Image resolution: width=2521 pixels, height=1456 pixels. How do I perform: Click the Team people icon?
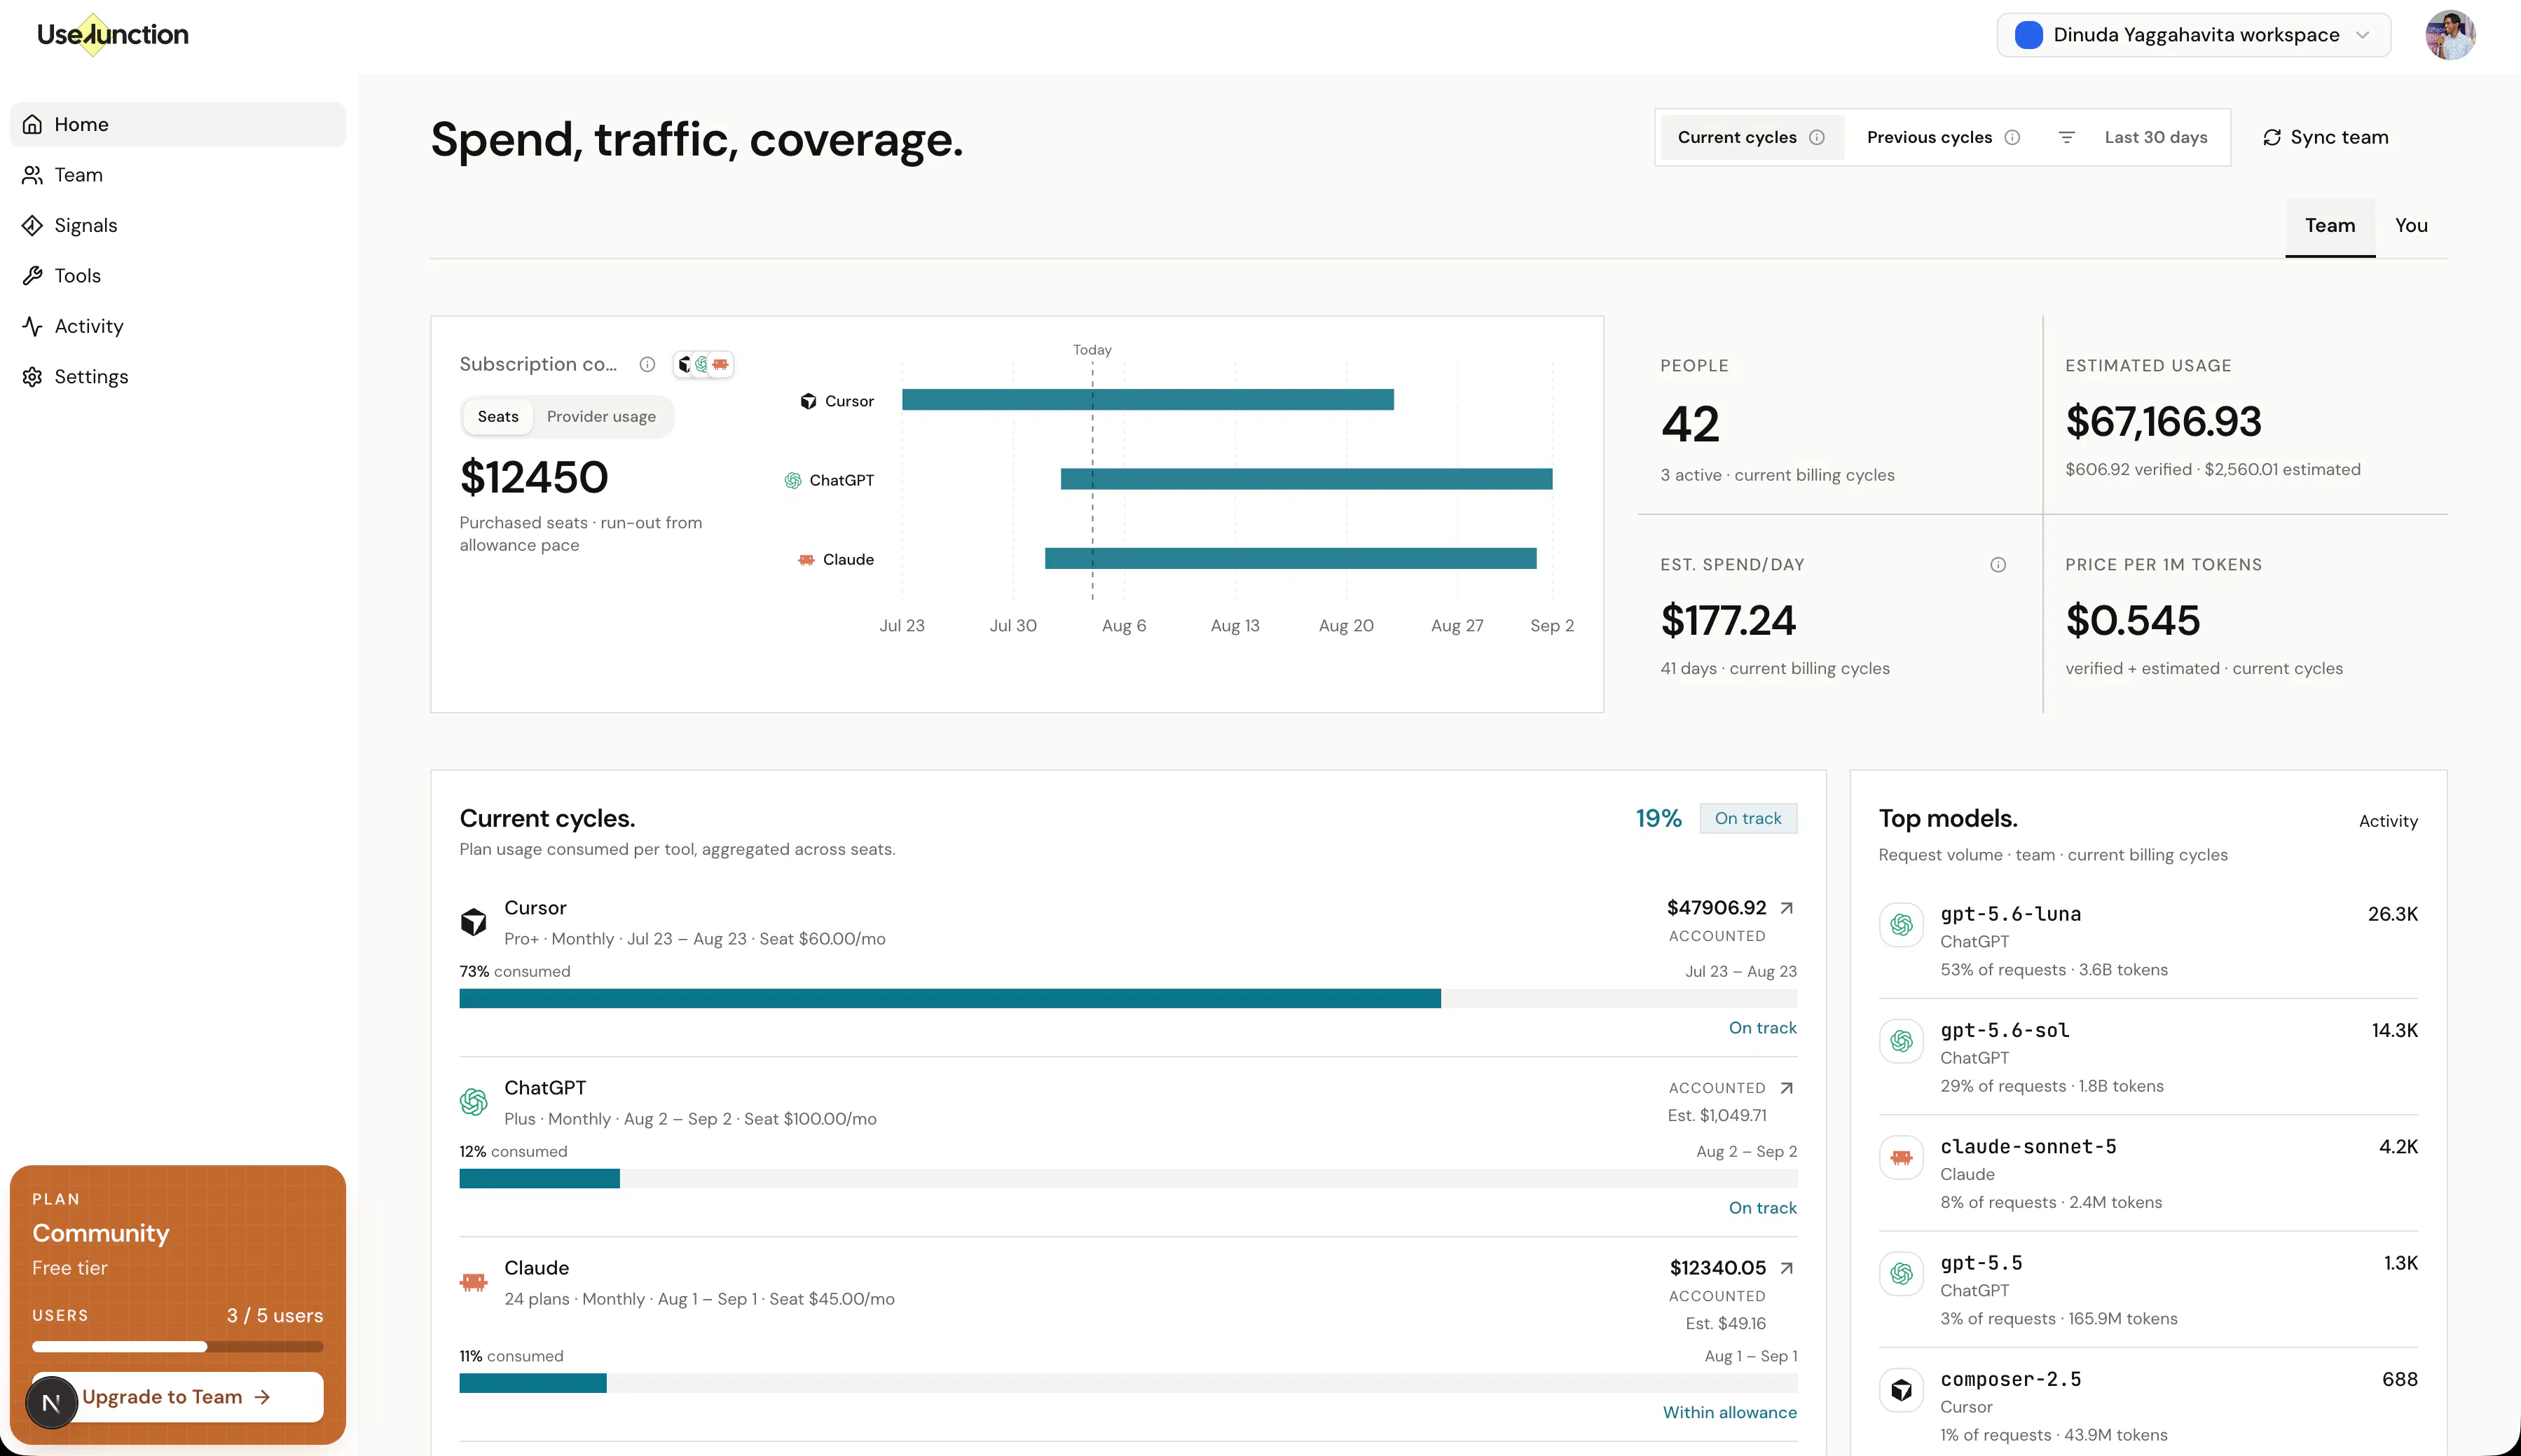click(x=33, y=175)
